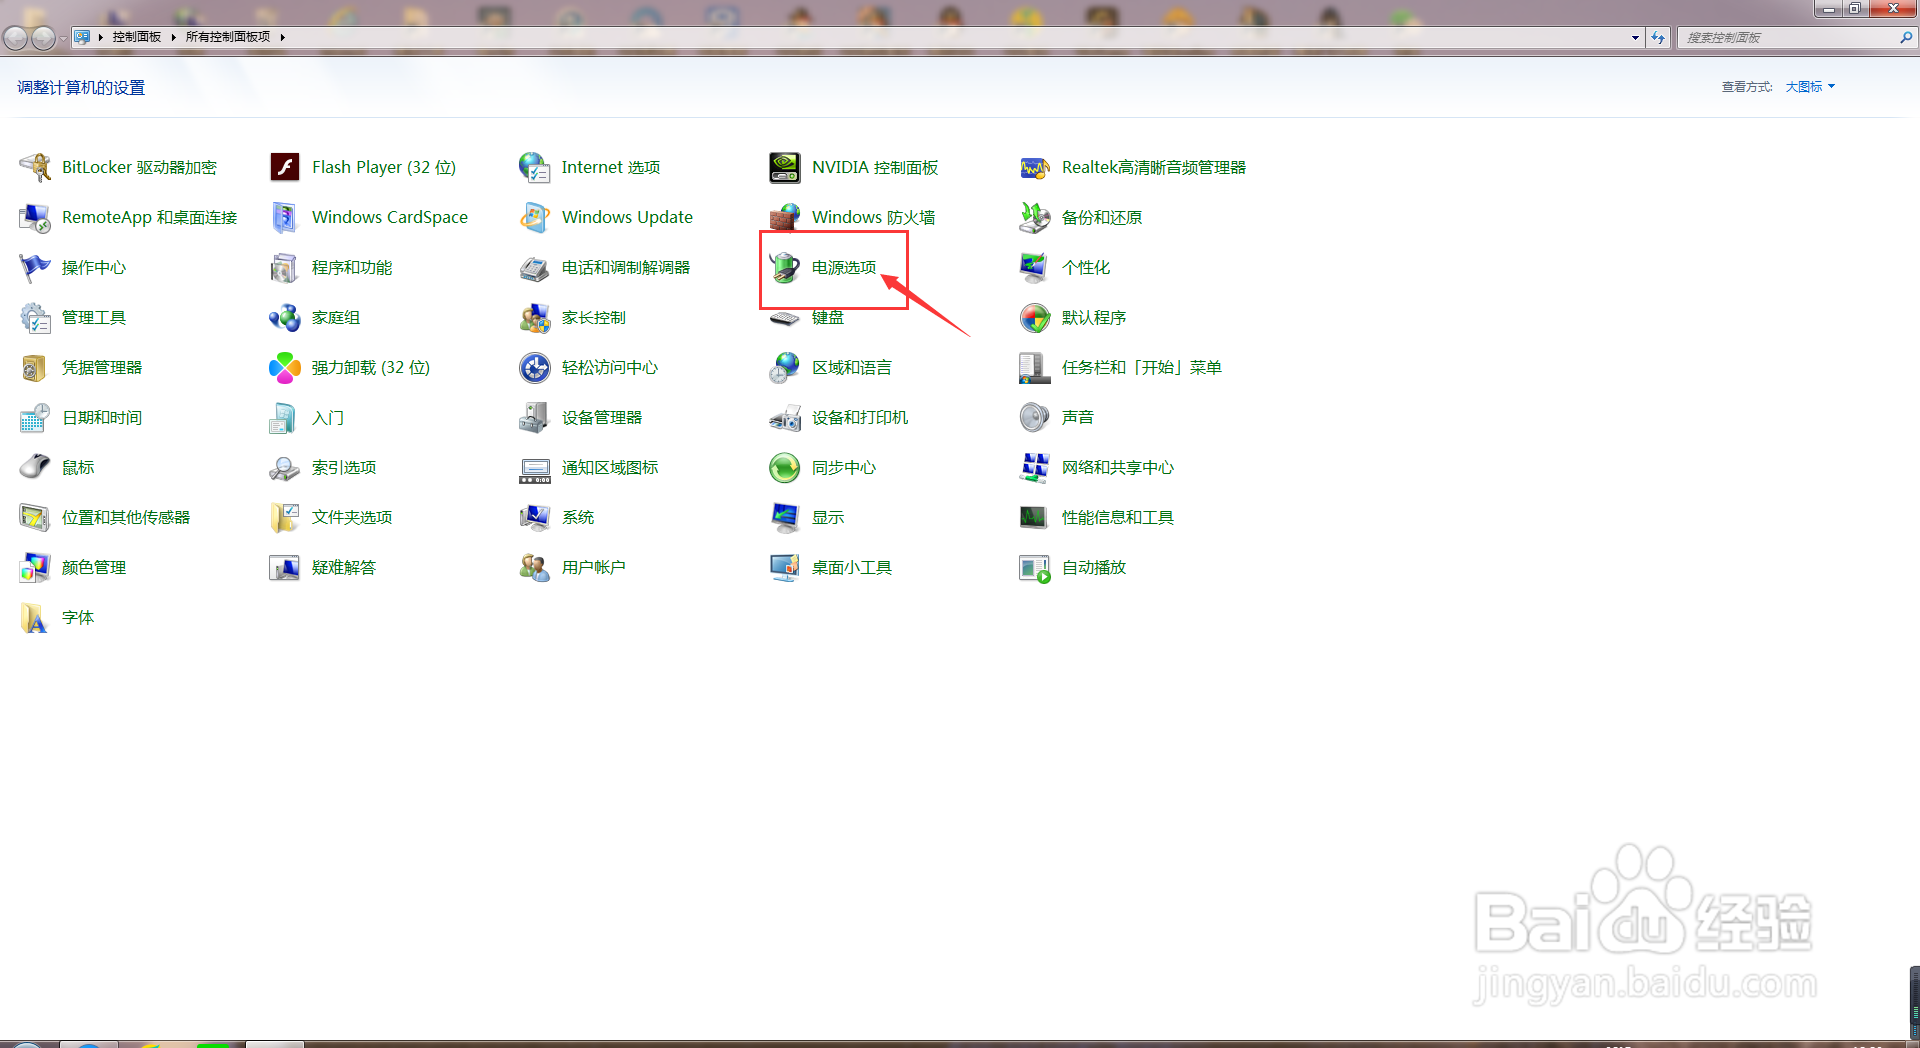Click the 键盘 link

828,317
